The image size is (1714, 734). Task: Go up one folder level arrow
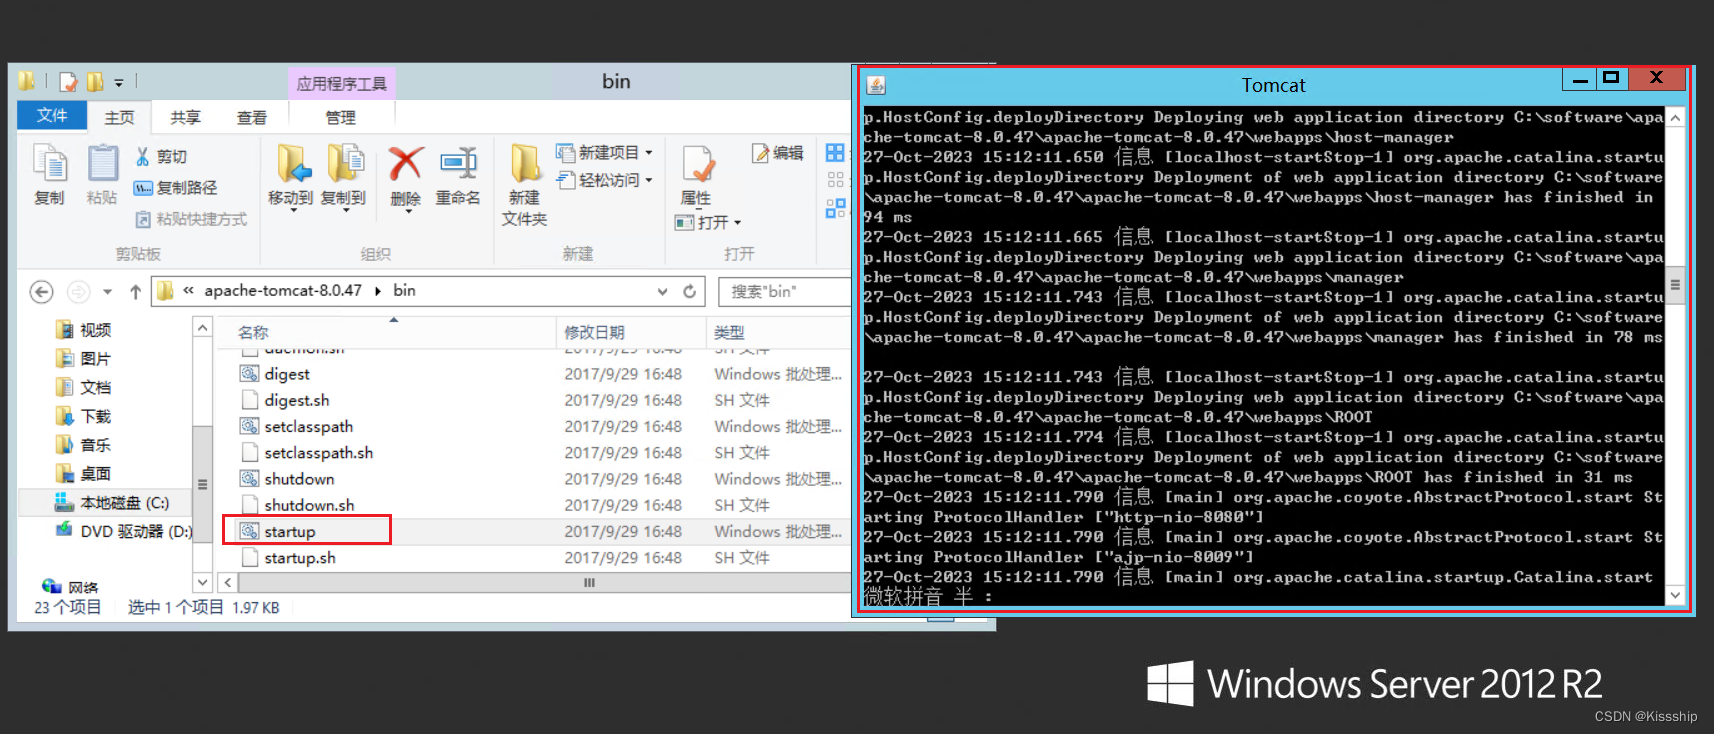click(135, 291)
